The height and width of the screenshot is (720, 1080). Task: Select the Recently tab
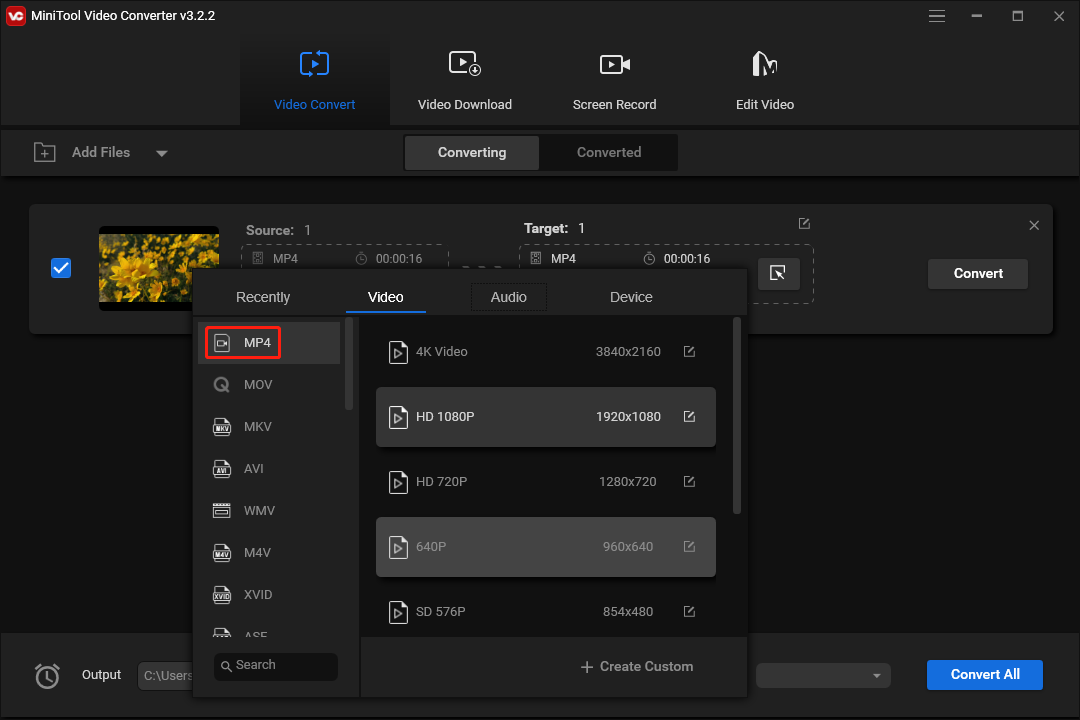(x=262, y=297)
